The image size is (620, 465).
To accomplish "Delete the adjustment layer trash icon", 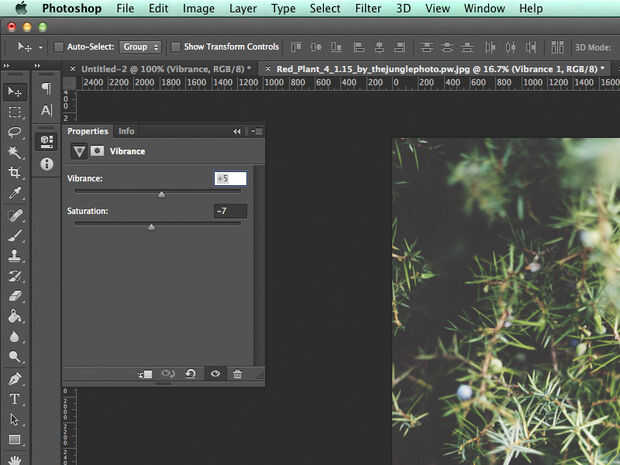I will pos(237,374).
